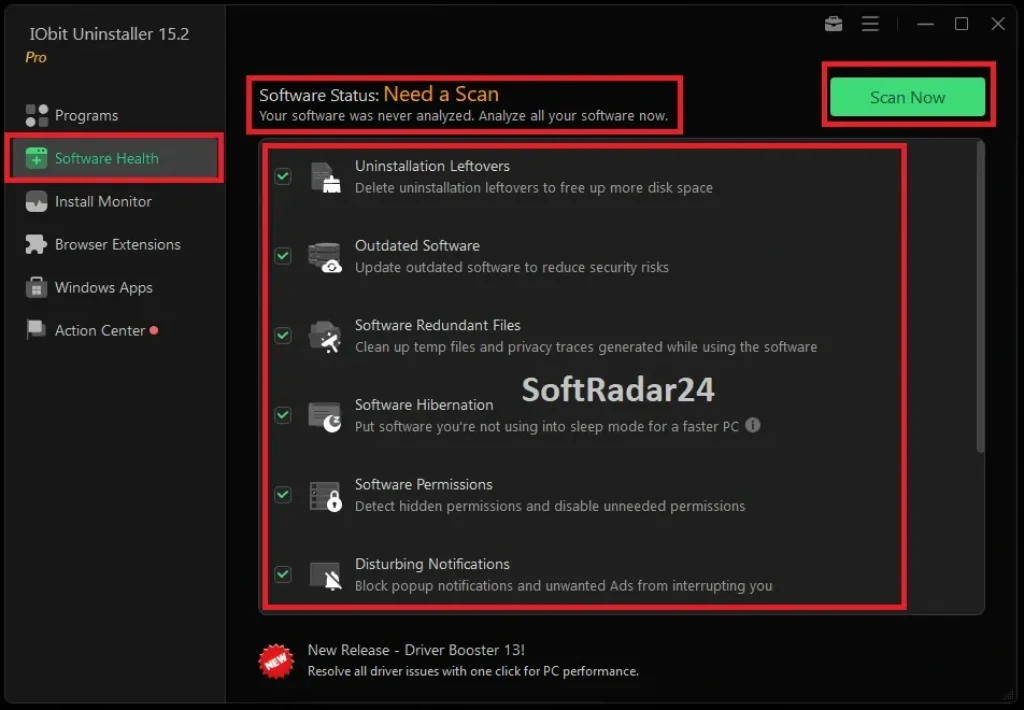Image resolution: width=1024 pixels, height=710 pixels.
Task: Open Install Monitor from the sidebar
Action: pyautogui.click(x=36, y=201)
